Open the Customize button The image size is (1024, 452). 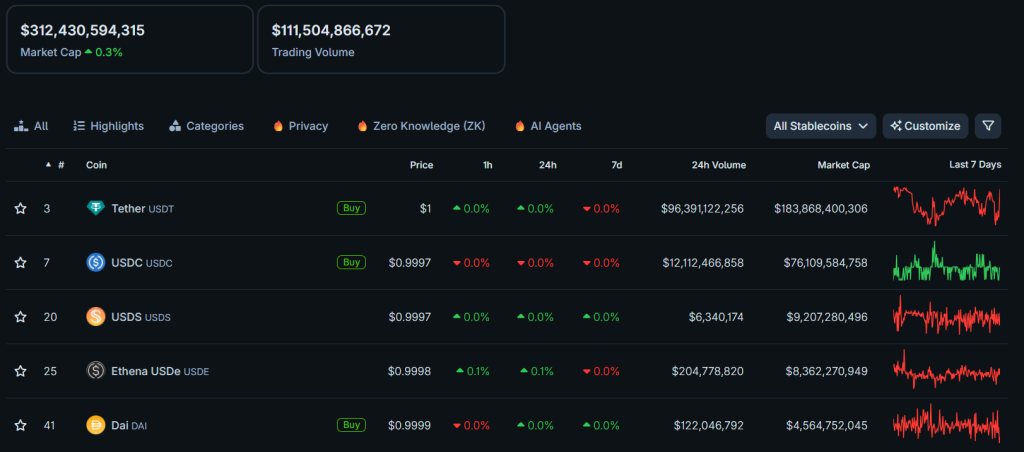925,126
